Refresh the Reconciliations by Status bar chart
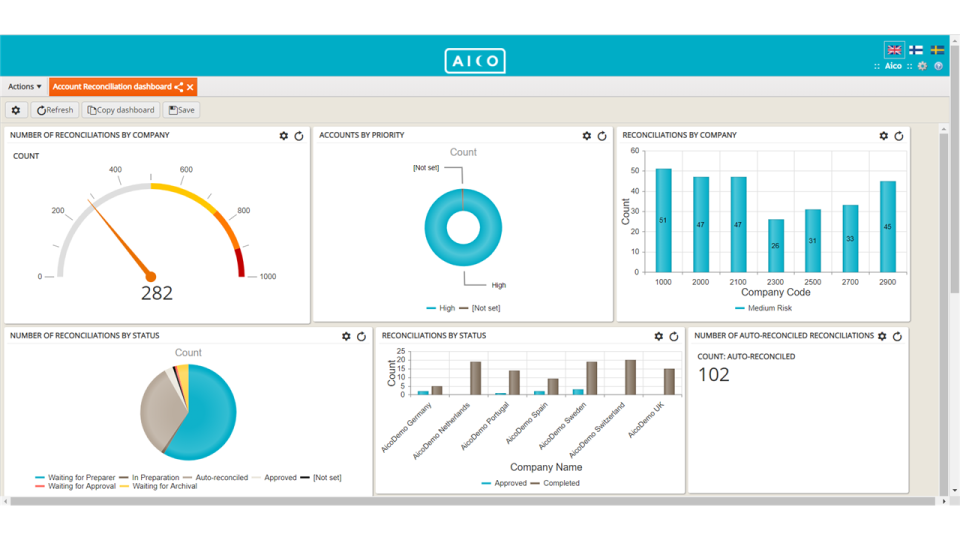Screen dimensions: 960x540 [674, 337]
